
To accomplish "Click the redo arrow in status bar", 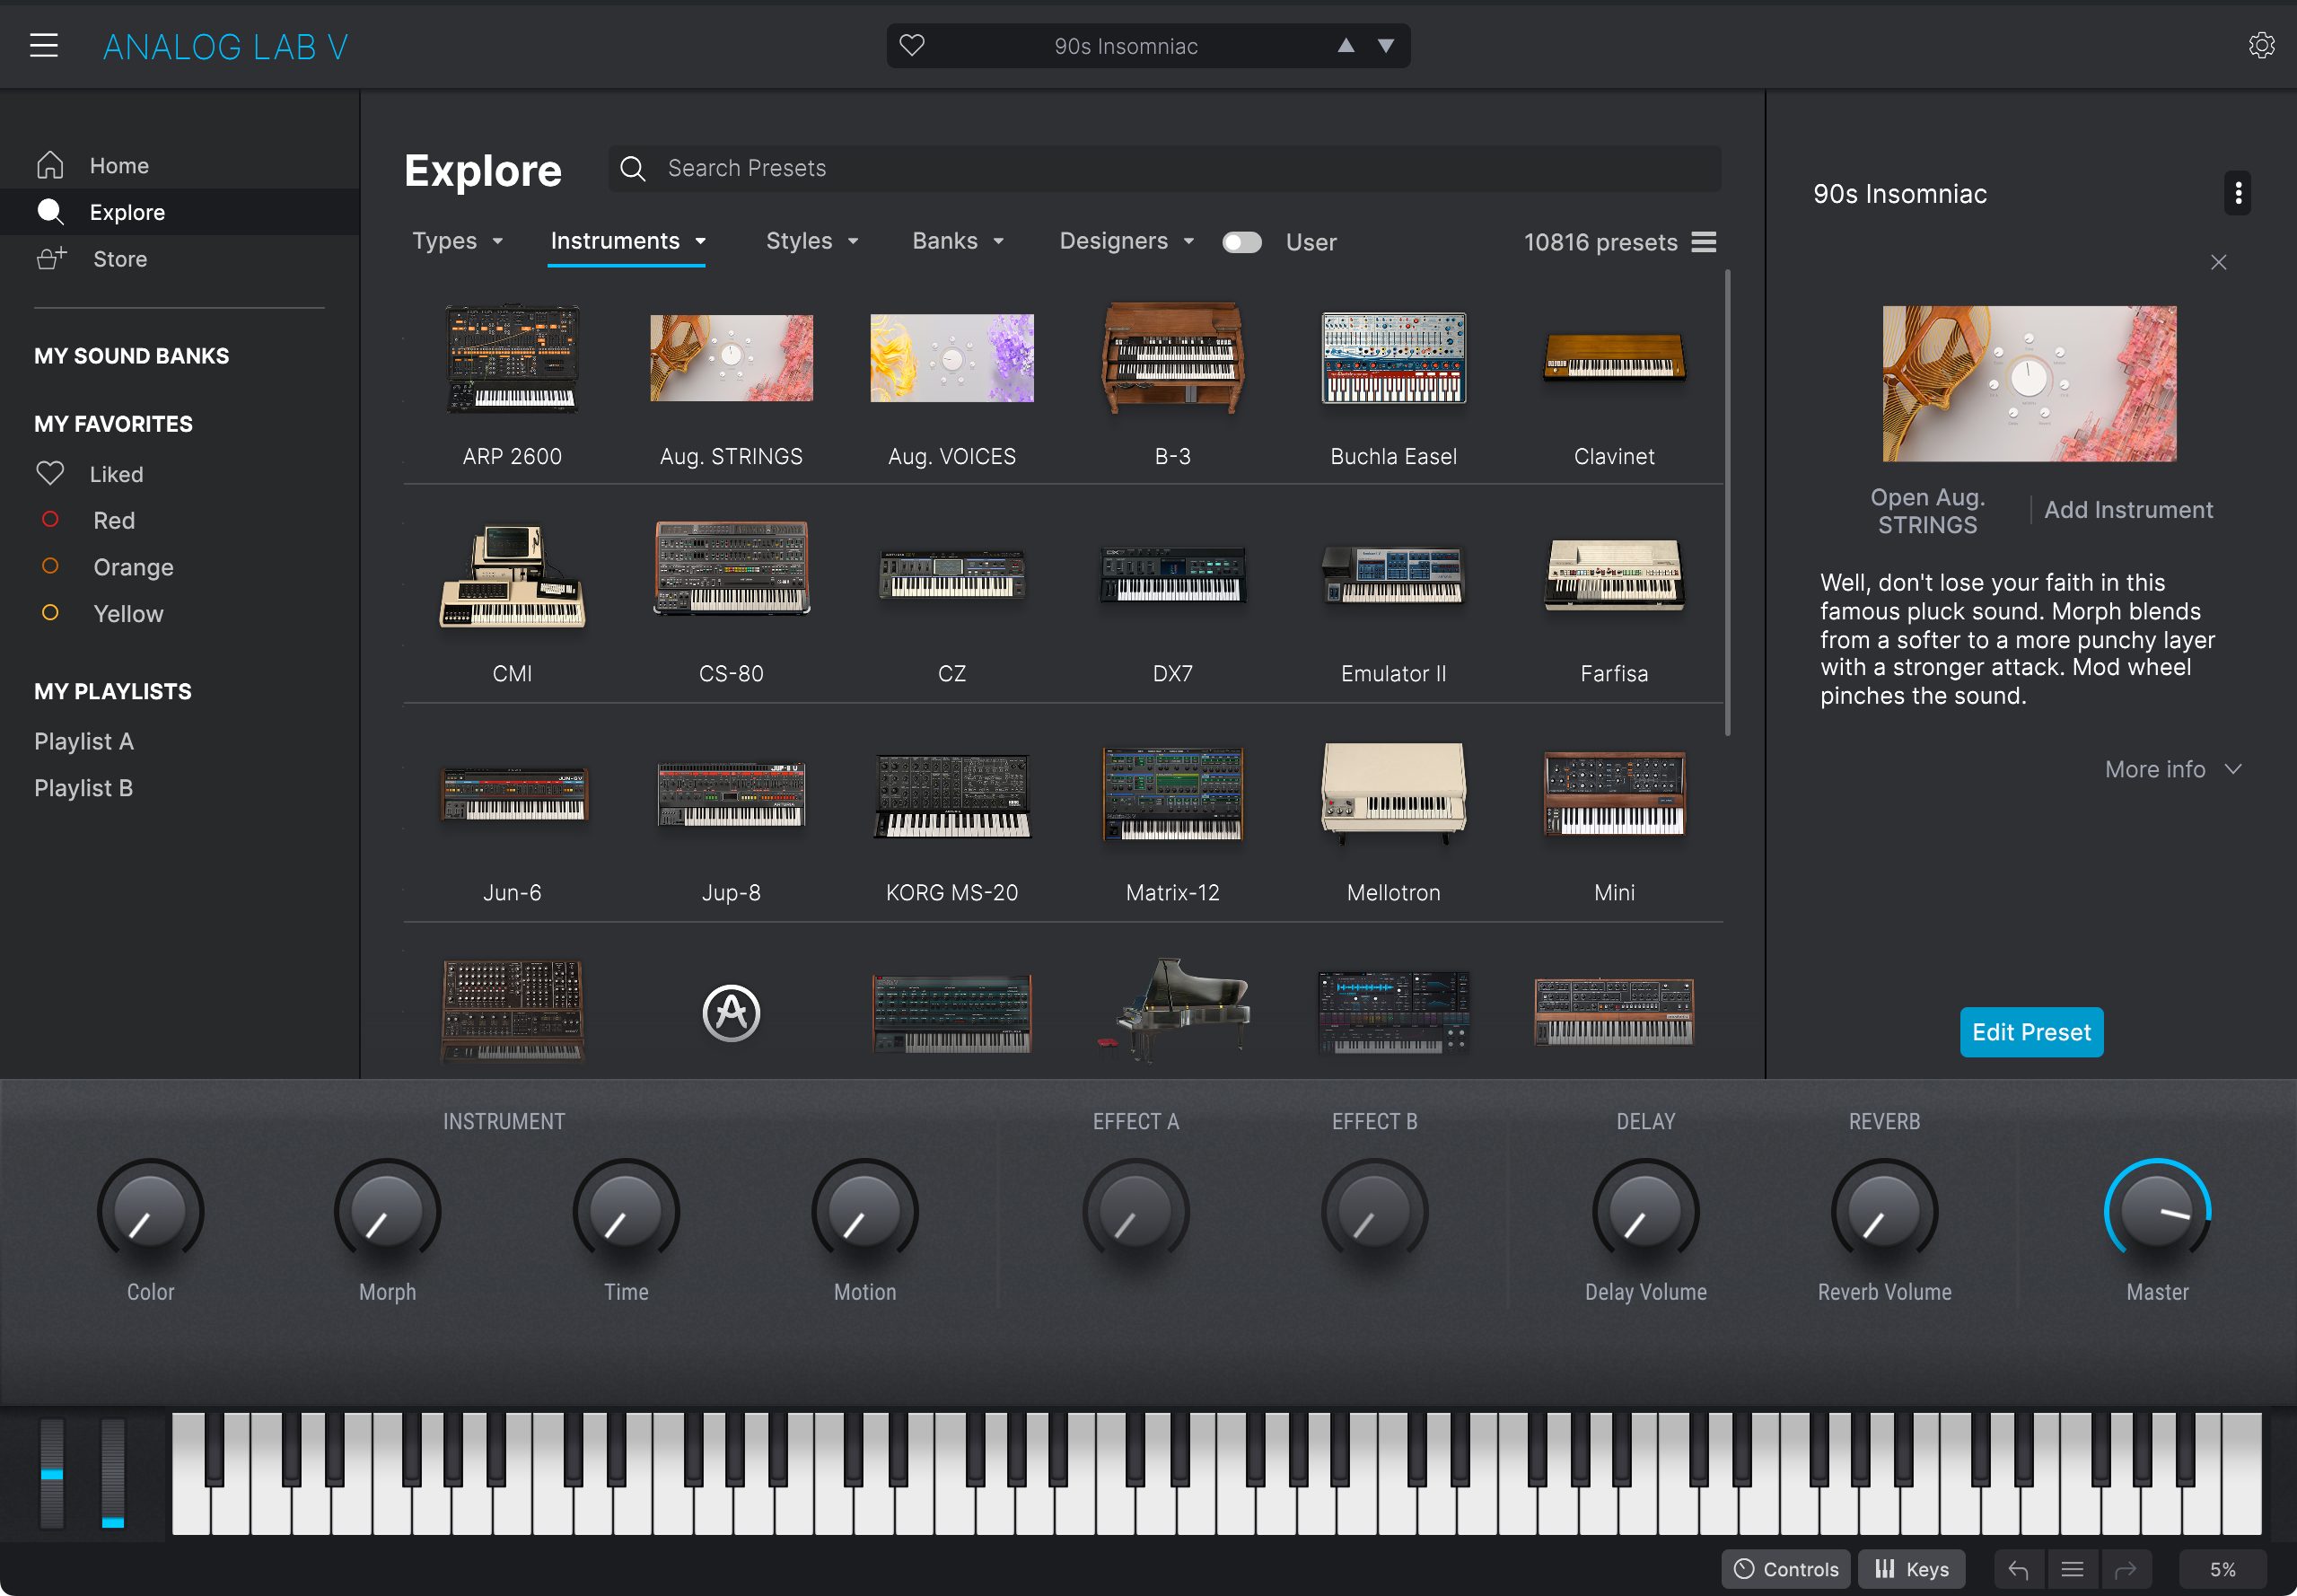I will tap(2126, 1569).
